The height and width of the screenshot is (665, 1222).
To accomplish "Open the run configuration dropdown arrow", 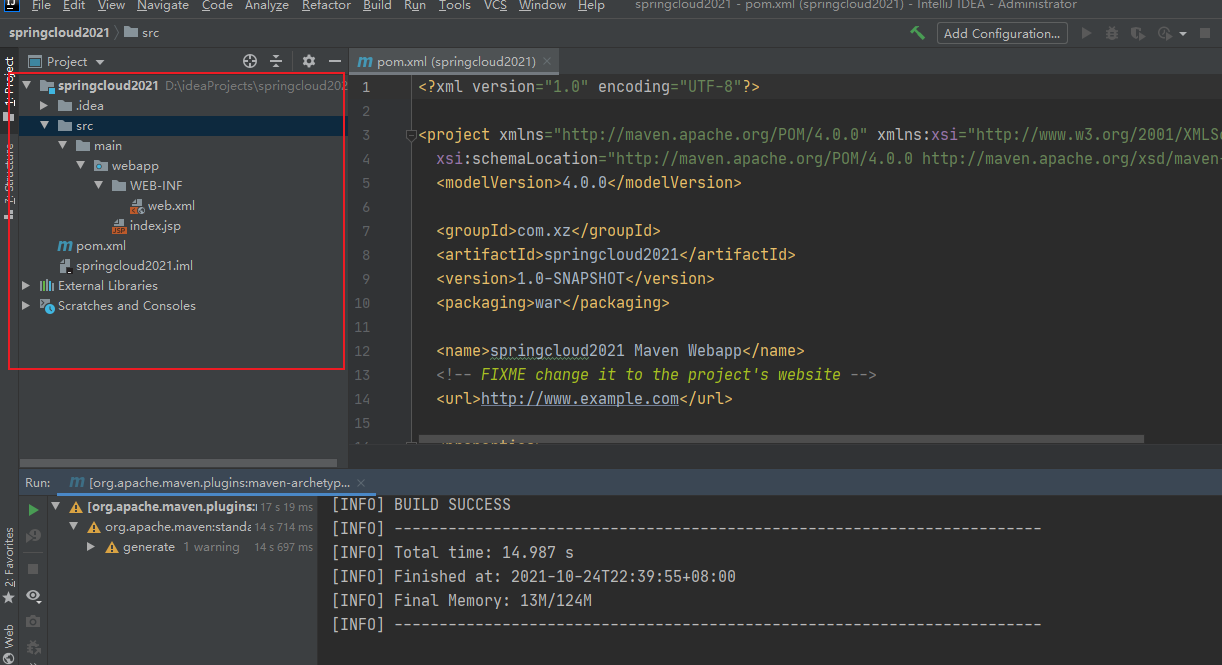I will coord(1183,34).
